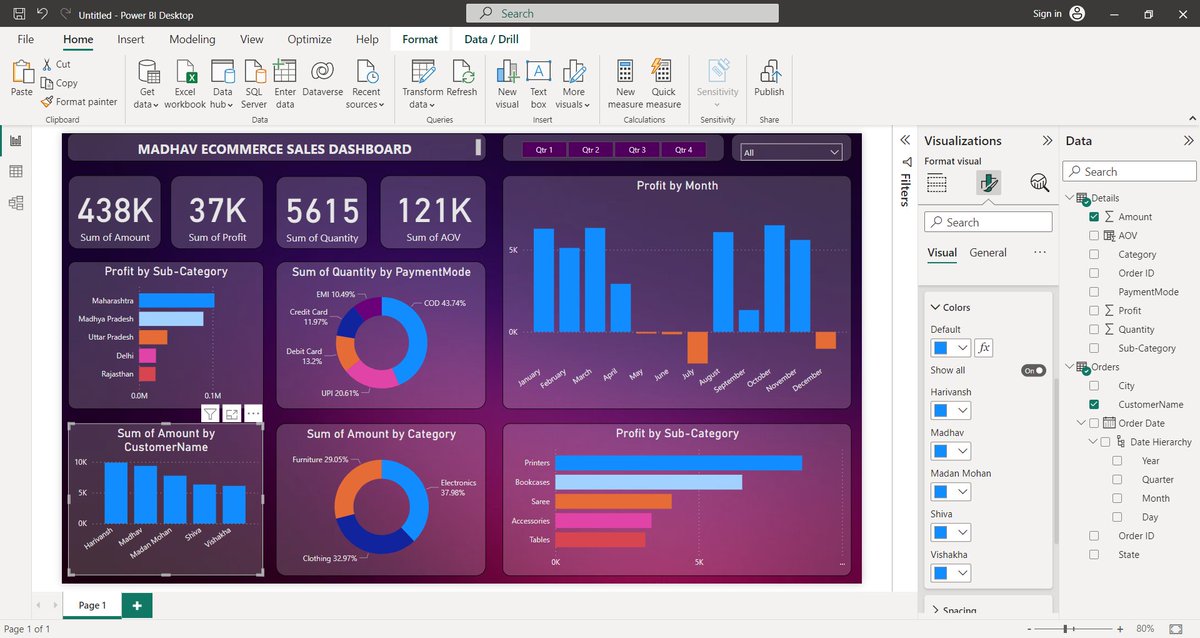The height and width of the screenshot is (638, 1200).
Task: Open Analytics pane magnifier icon
Action: tap(1040, 183)
